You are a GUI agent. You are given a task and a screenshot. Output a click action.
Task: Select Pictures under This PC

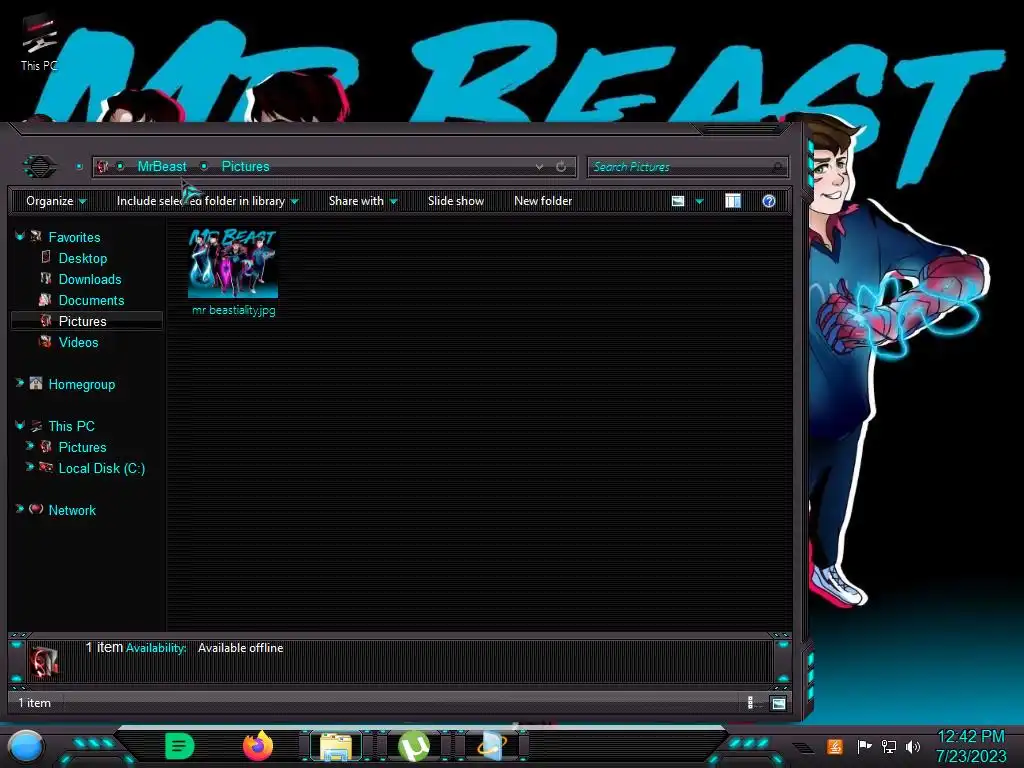click(x=82, y=447)
